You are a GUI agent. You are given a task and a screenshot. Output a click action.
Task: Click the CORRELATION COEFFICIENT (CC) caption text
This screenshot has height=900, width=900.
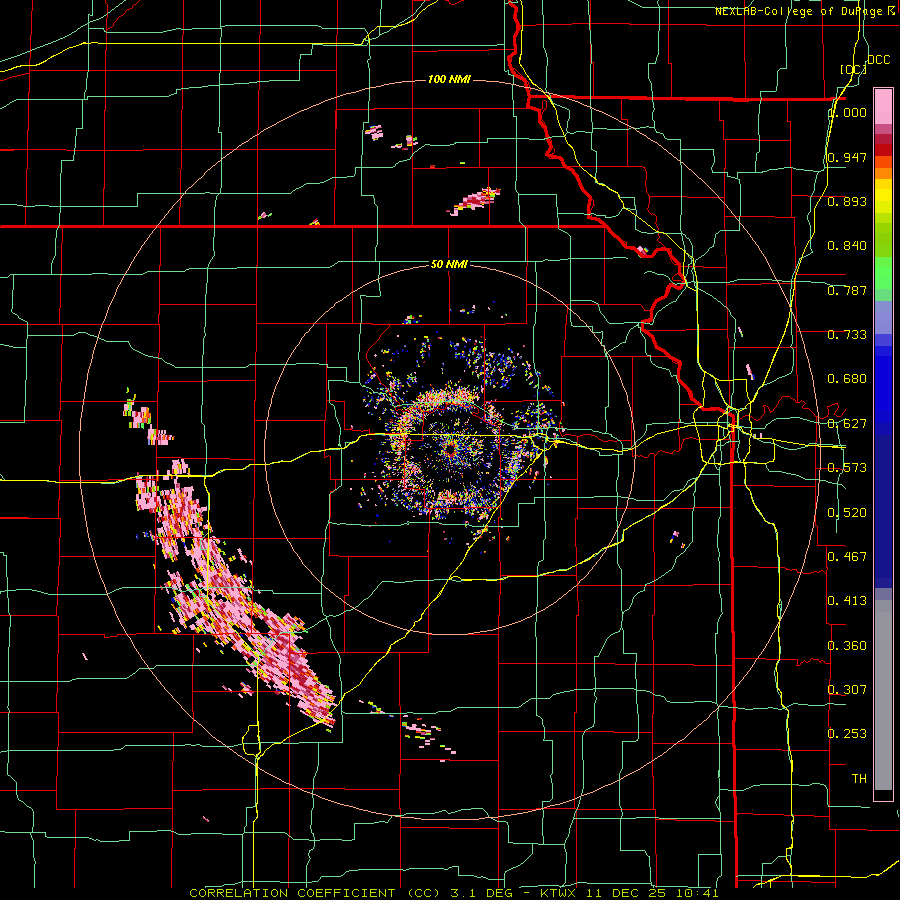(x=315, y=893)
